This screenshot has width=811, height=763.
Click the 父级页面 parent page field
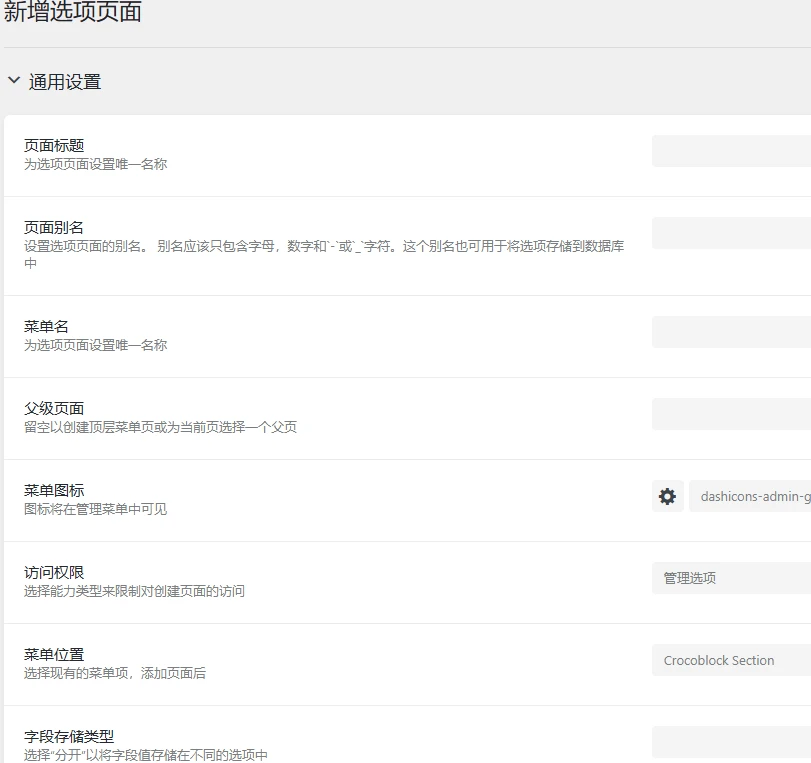[x=730, y=414]
